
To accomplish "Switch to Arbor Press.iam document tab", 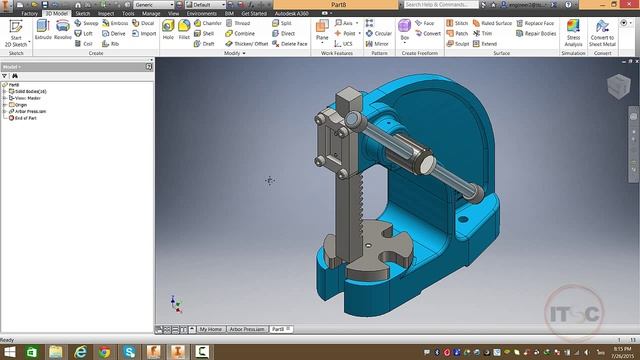I will pyautogui.click(x=247, y=329).
